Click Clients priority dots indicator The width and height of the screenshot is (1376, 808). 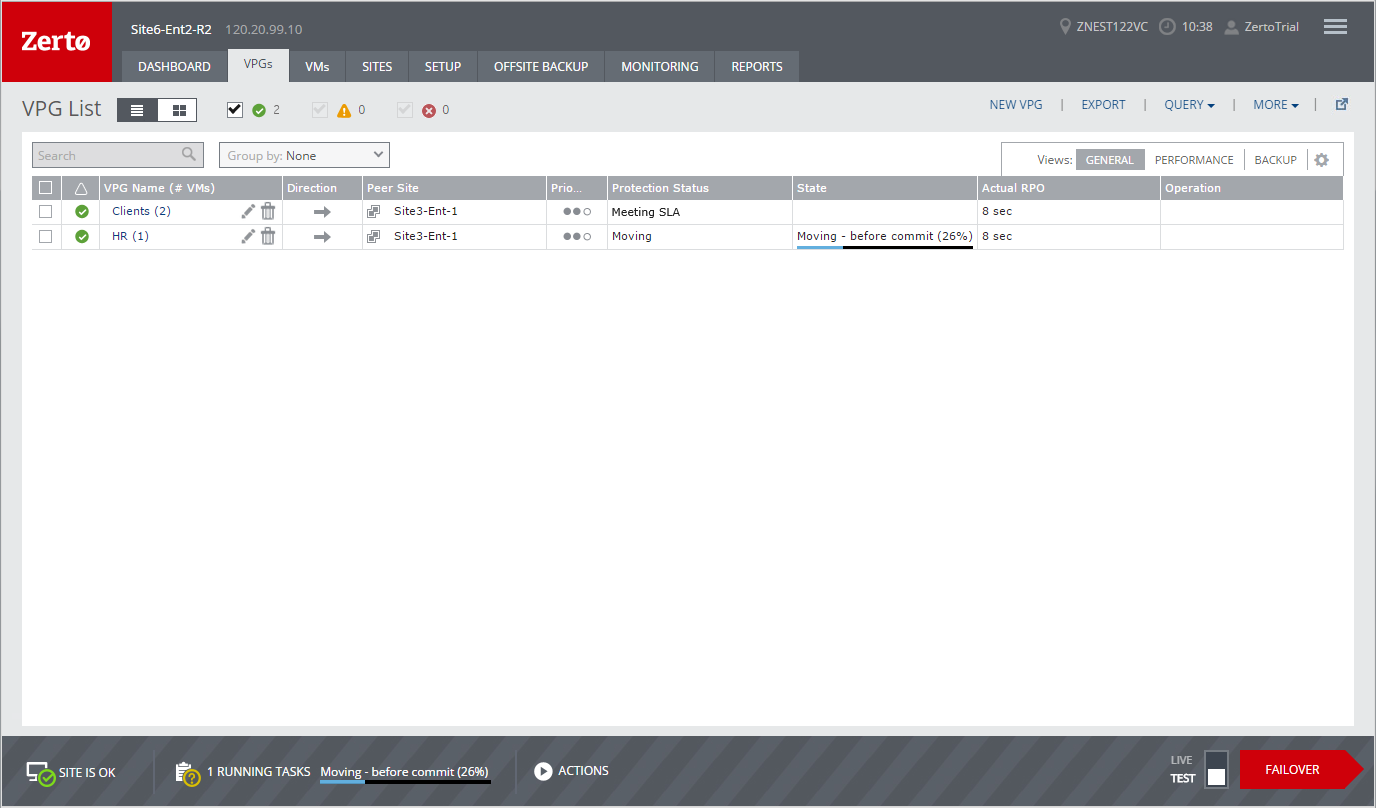[x=577, y=212]
